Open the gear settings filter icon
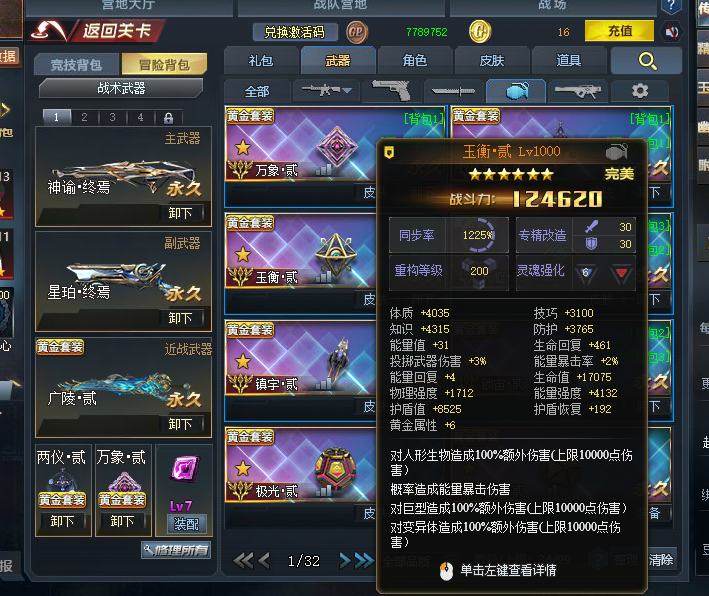The image size is (709, 596). pyautogui.click(x=639, y=91)
